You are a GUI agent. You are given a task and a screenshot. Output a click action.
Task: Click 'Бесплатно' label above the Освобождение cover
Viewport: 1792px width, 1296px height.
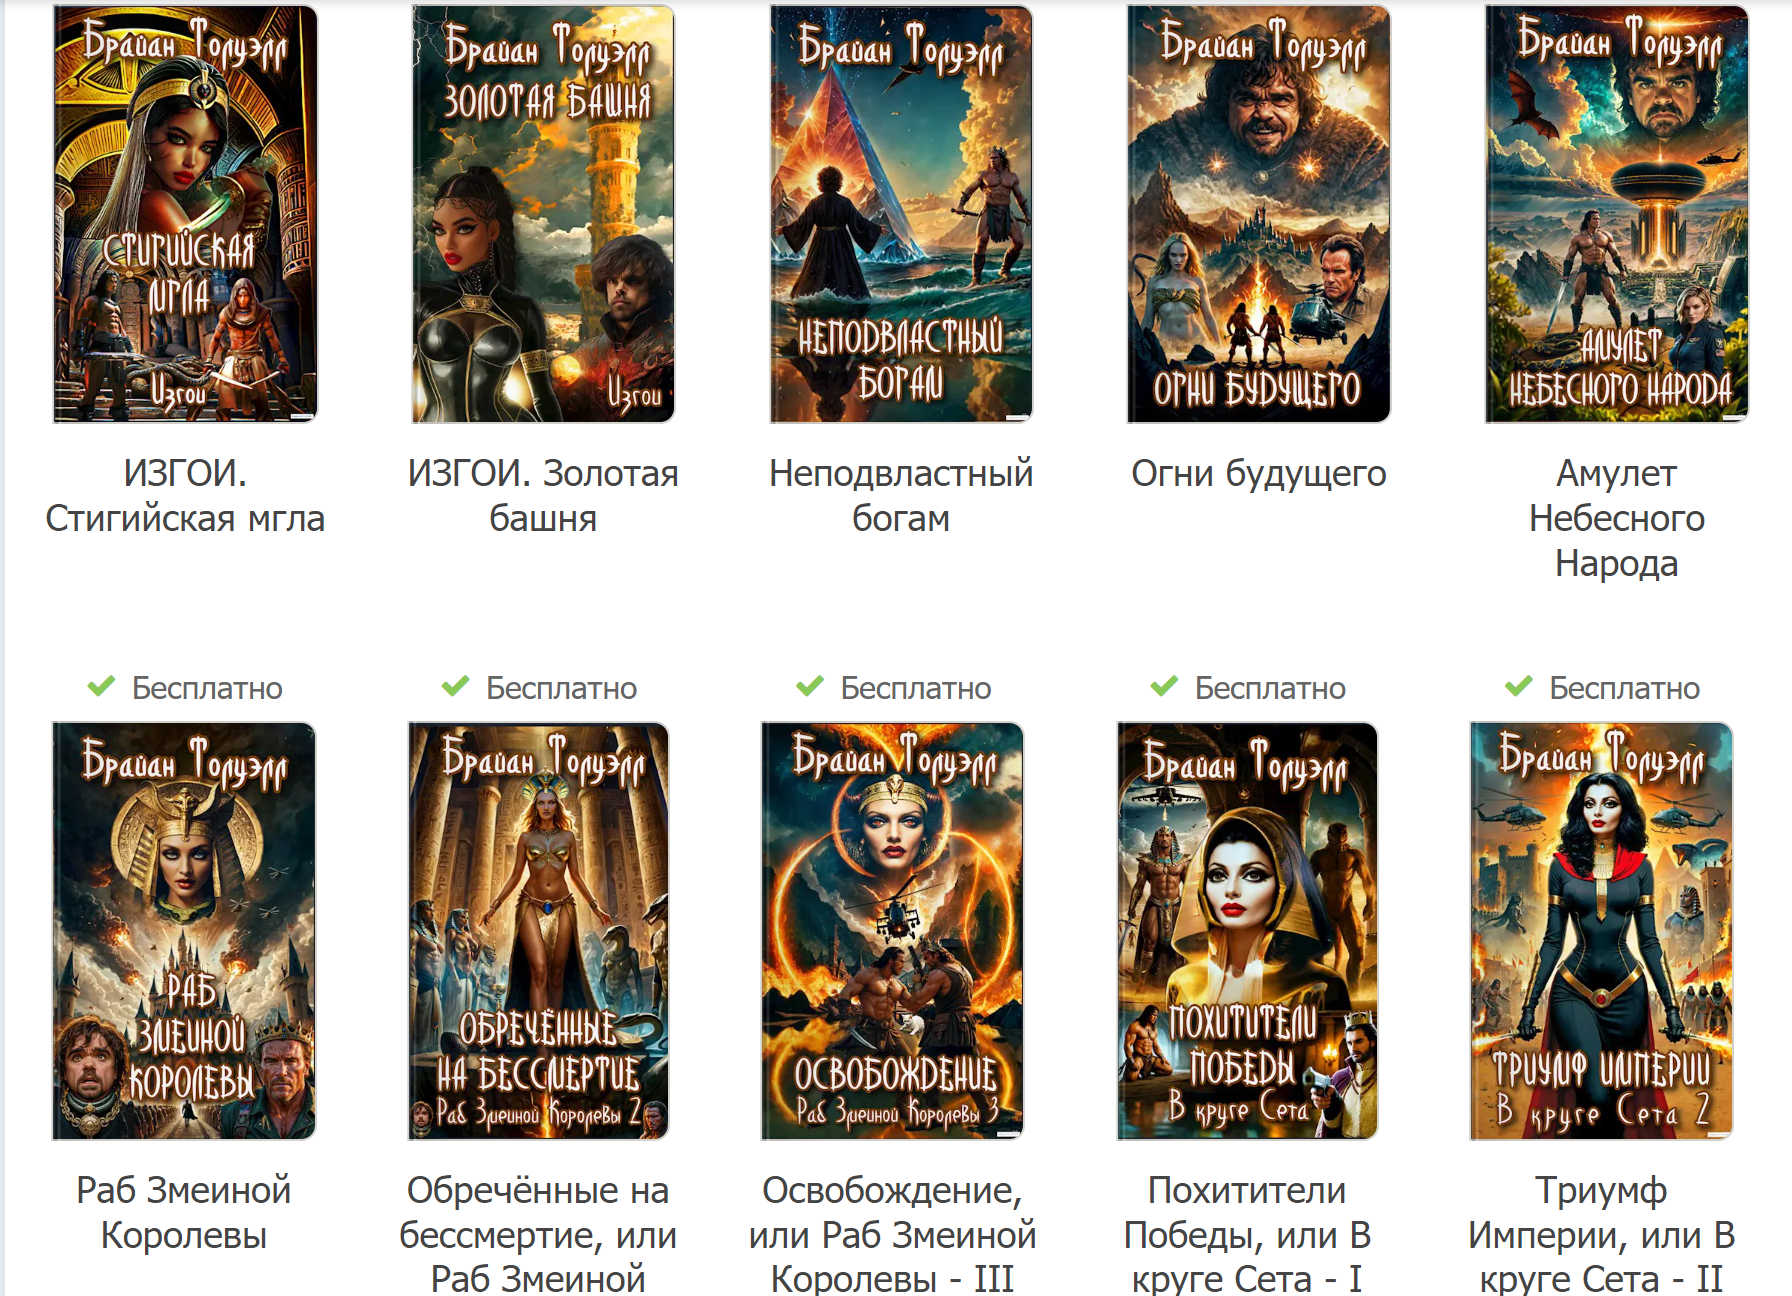[x=916, y=688]
